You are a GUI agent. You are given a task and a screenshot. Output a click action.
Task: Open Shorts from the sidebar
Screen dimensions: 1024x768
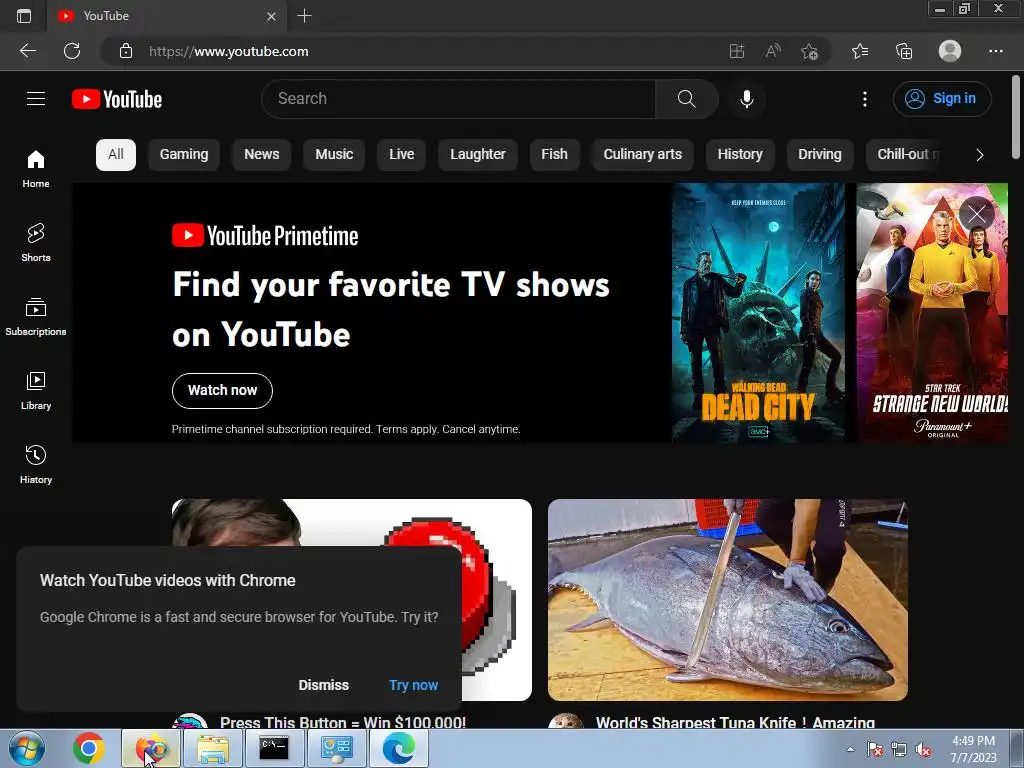point(36,243)
